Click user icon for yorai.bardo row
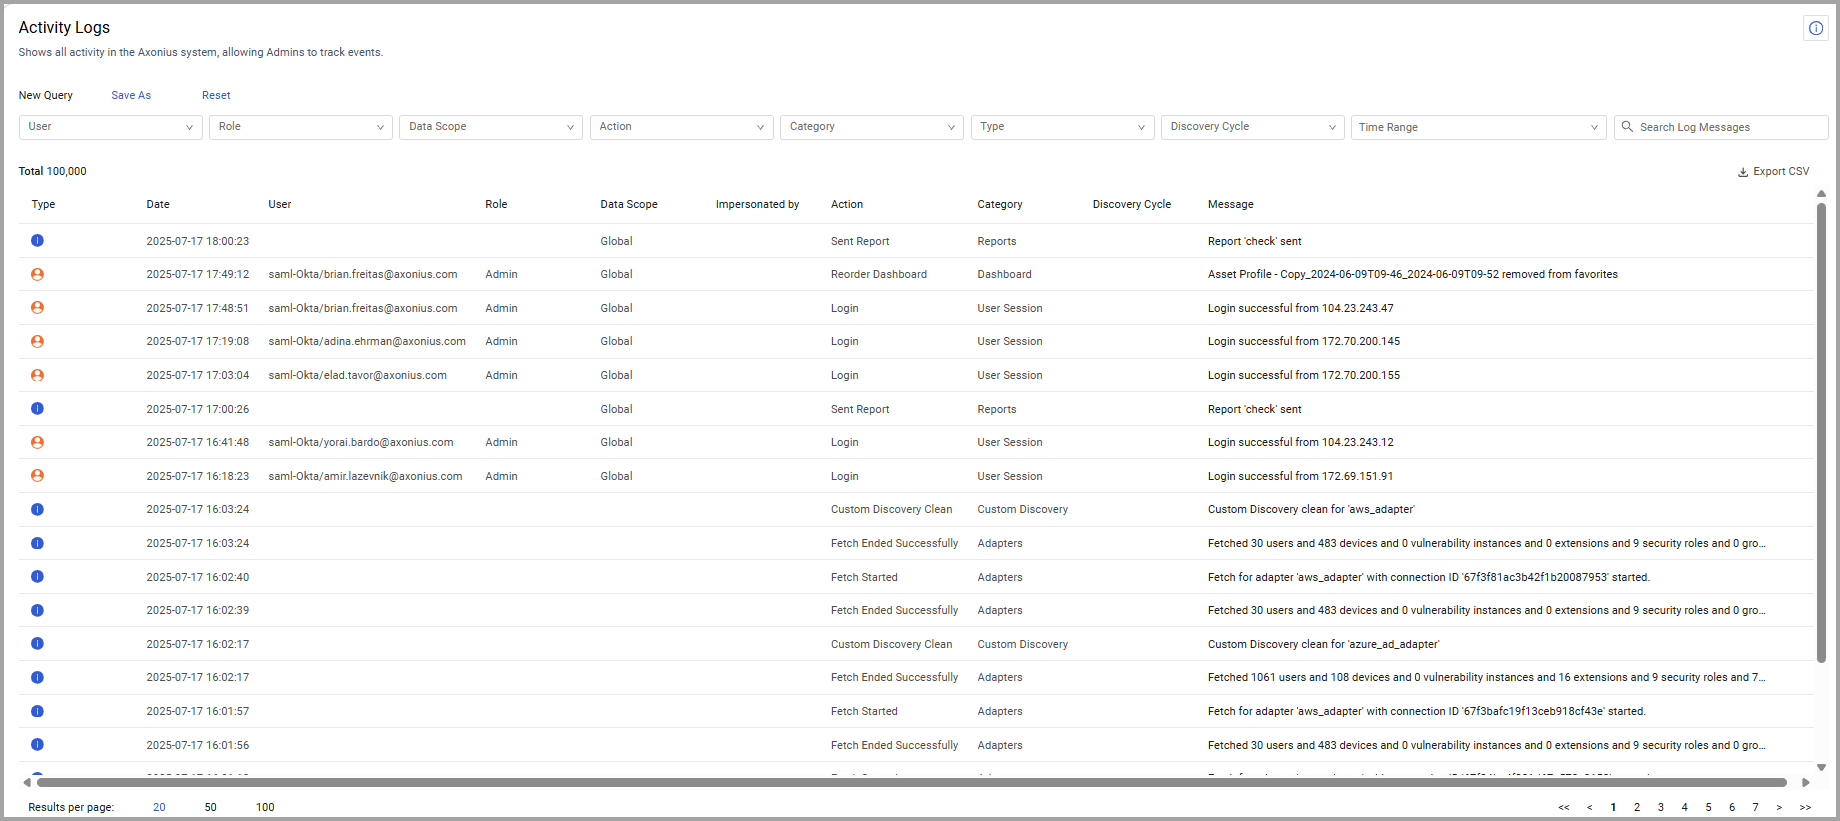 [x=37, y=442]
